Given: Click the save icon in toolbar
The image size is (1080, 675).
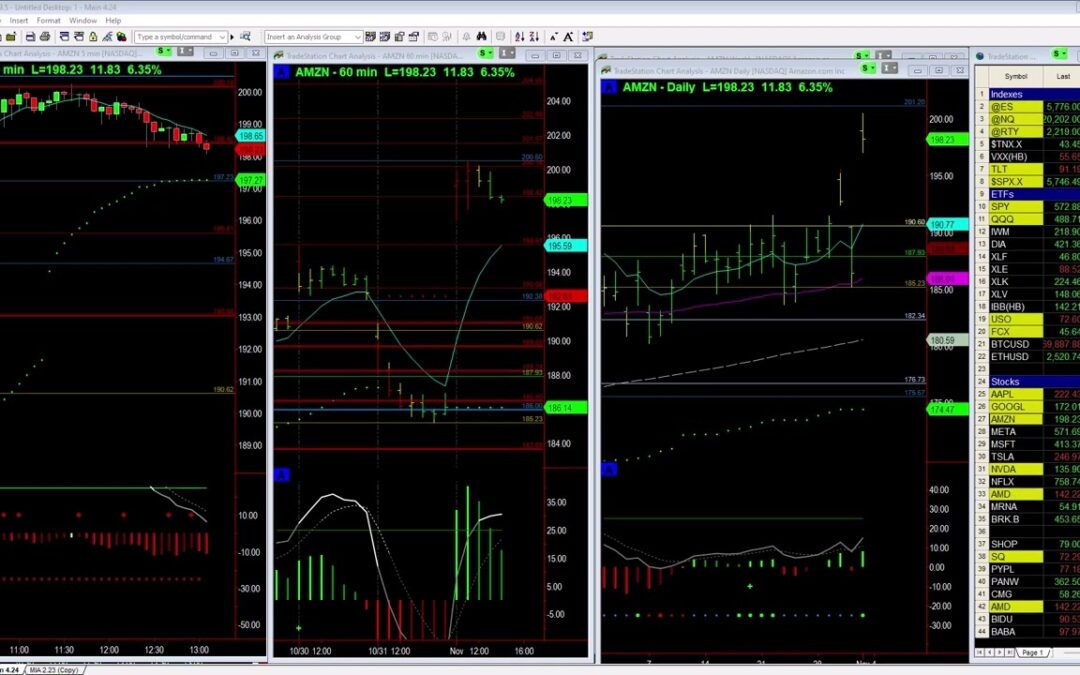Looking at the screenshot, I should click(30, 37).
